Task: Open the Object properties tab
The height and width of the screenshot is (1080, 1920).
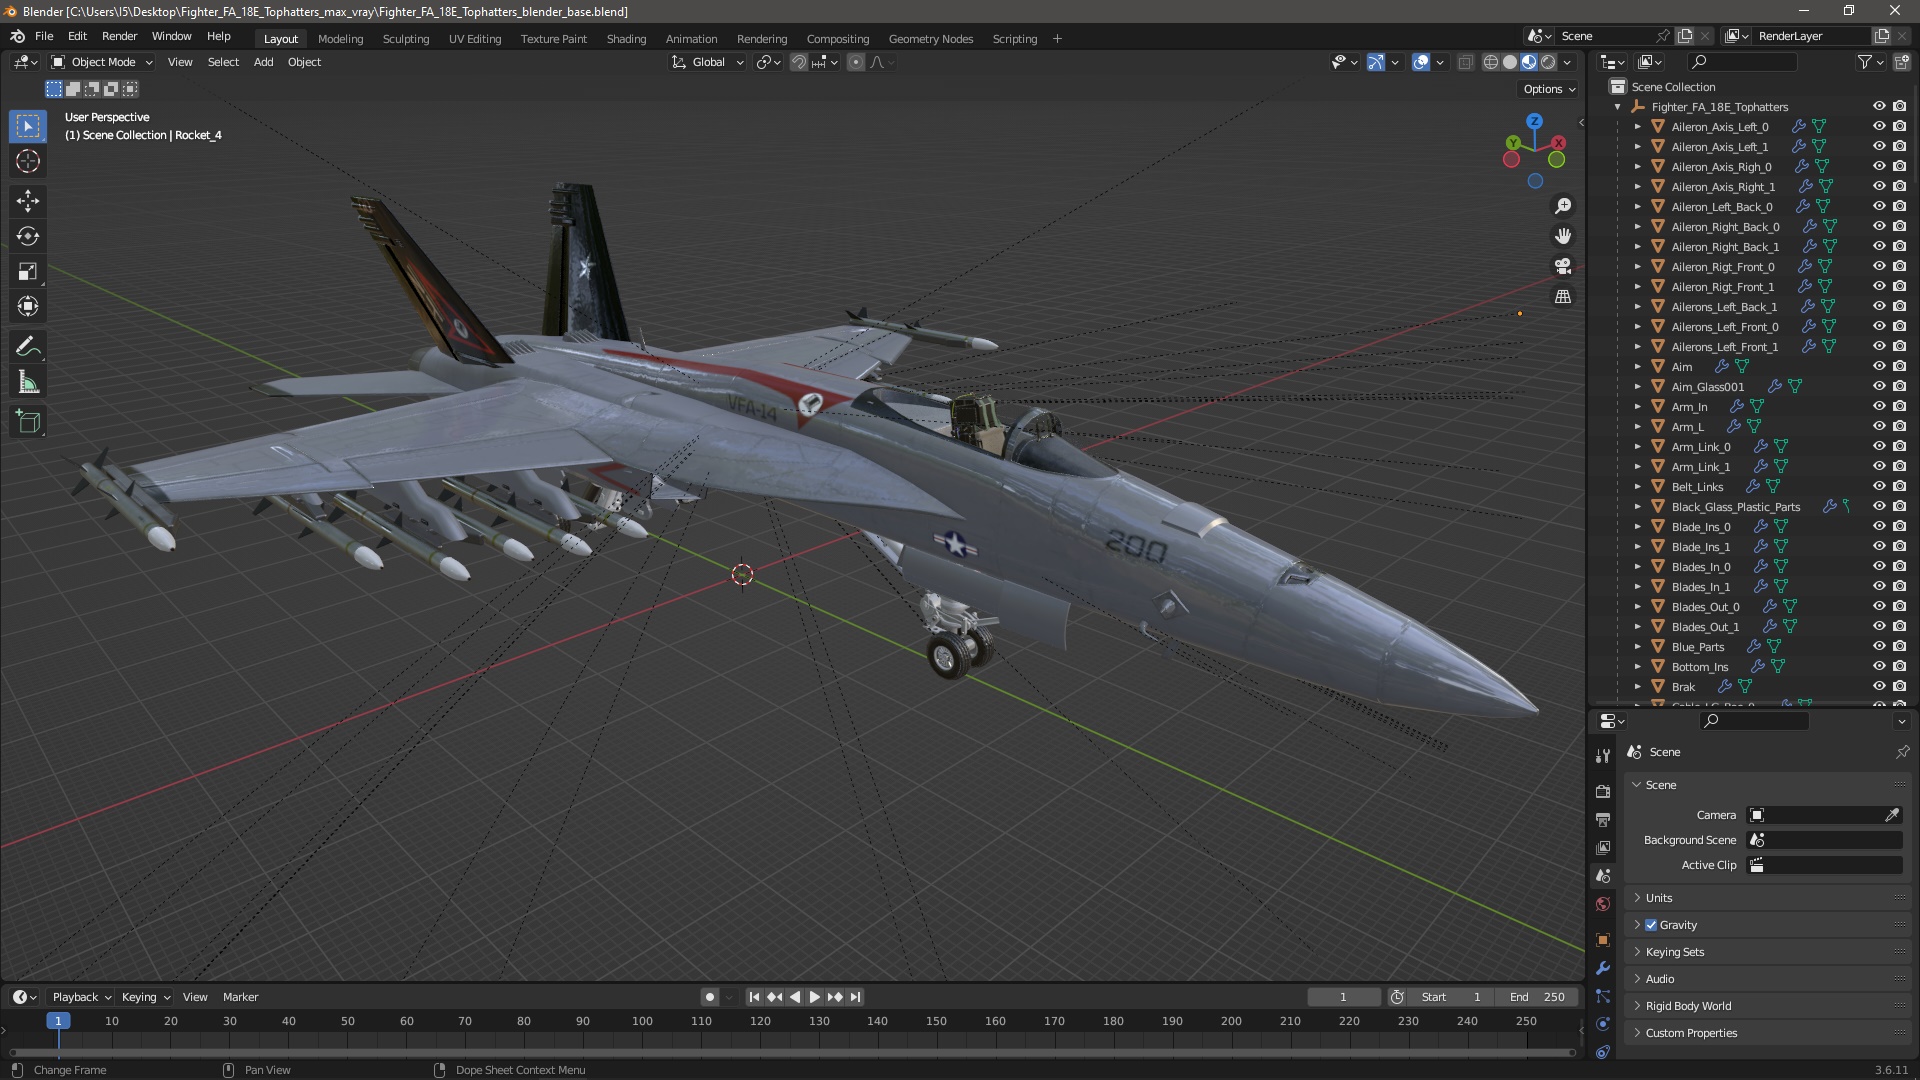Action: coord(1603,939)
